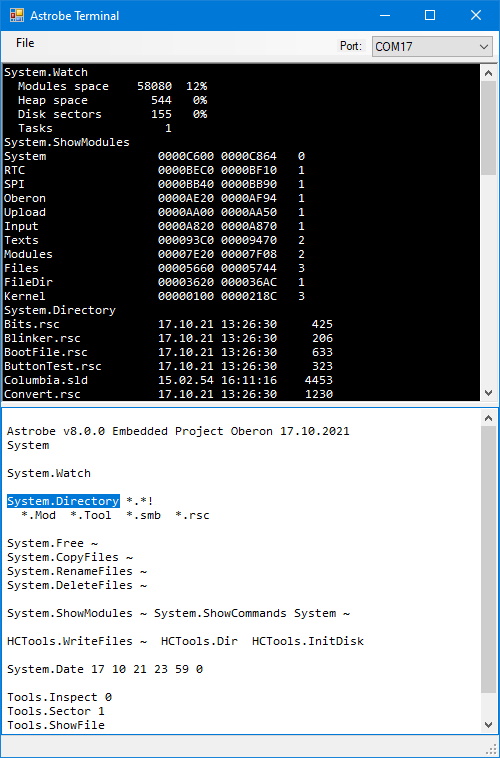Click the lower pane scroll-up arrow

pos(488,418)
